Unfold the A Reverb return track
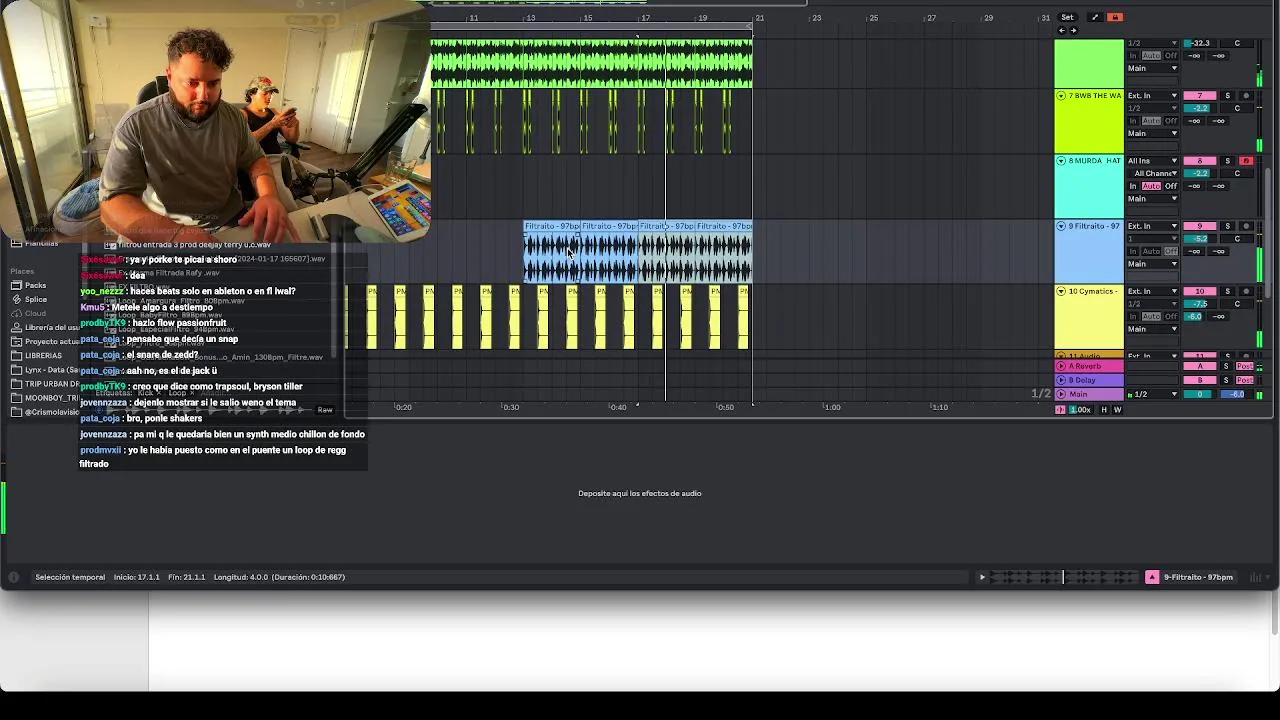This screenshot has height=720, width=1280. [x=1061, y=366]
